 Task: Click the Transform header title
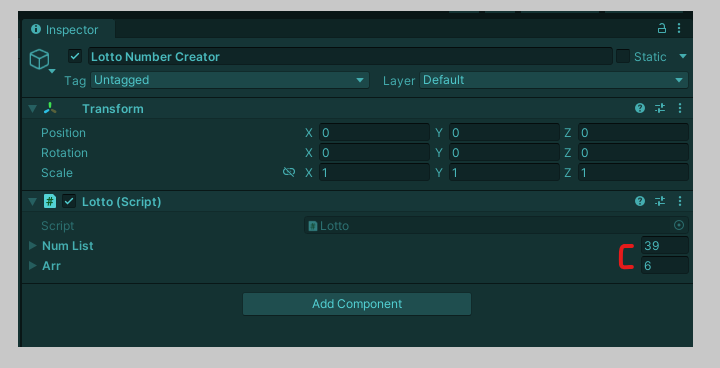(113, 108)
